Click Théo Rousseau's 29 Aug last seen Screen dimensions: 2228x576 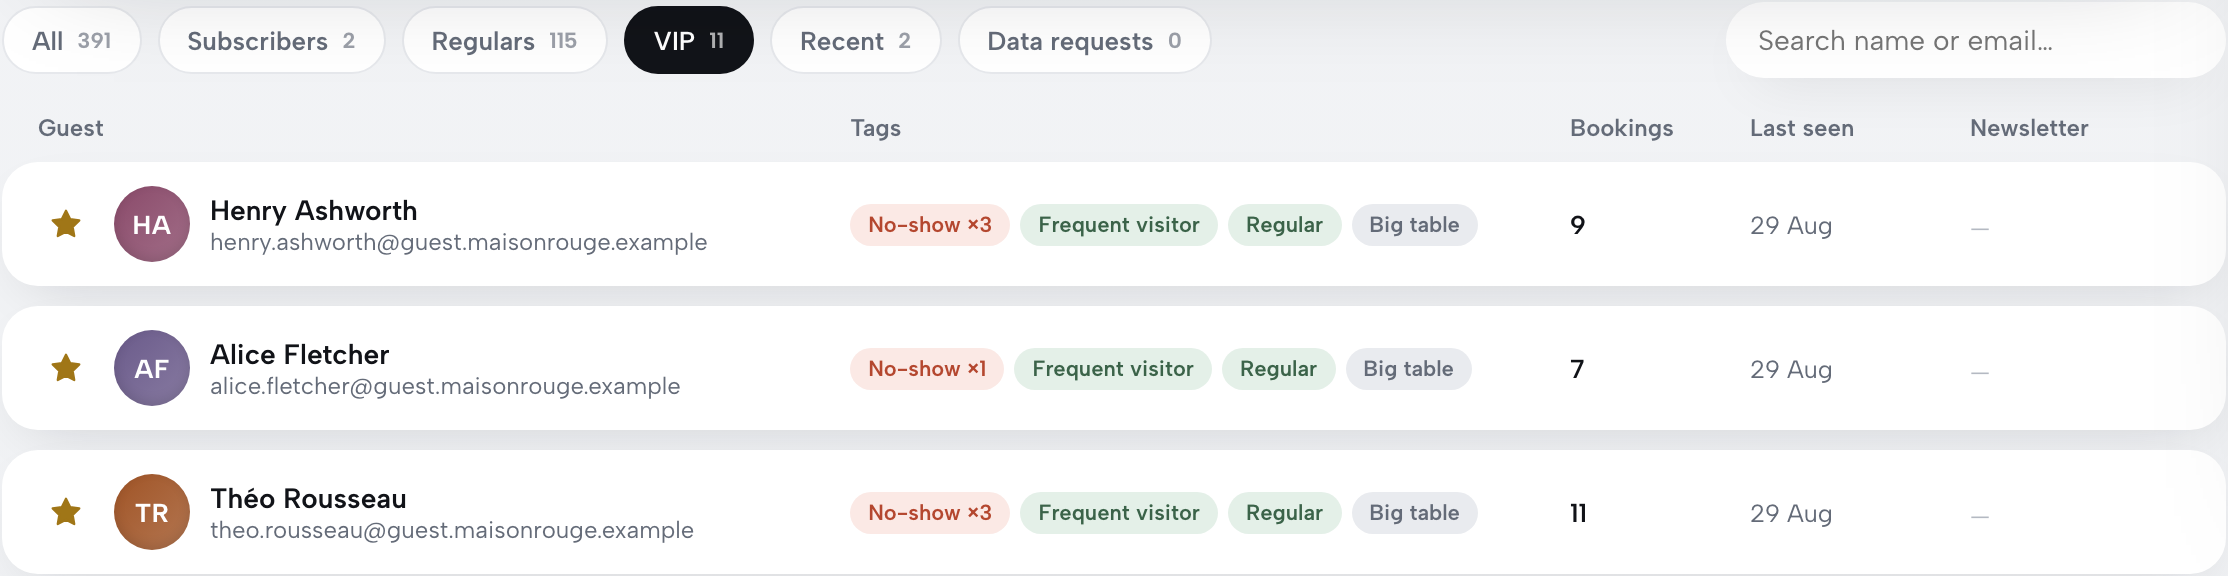1791,514
